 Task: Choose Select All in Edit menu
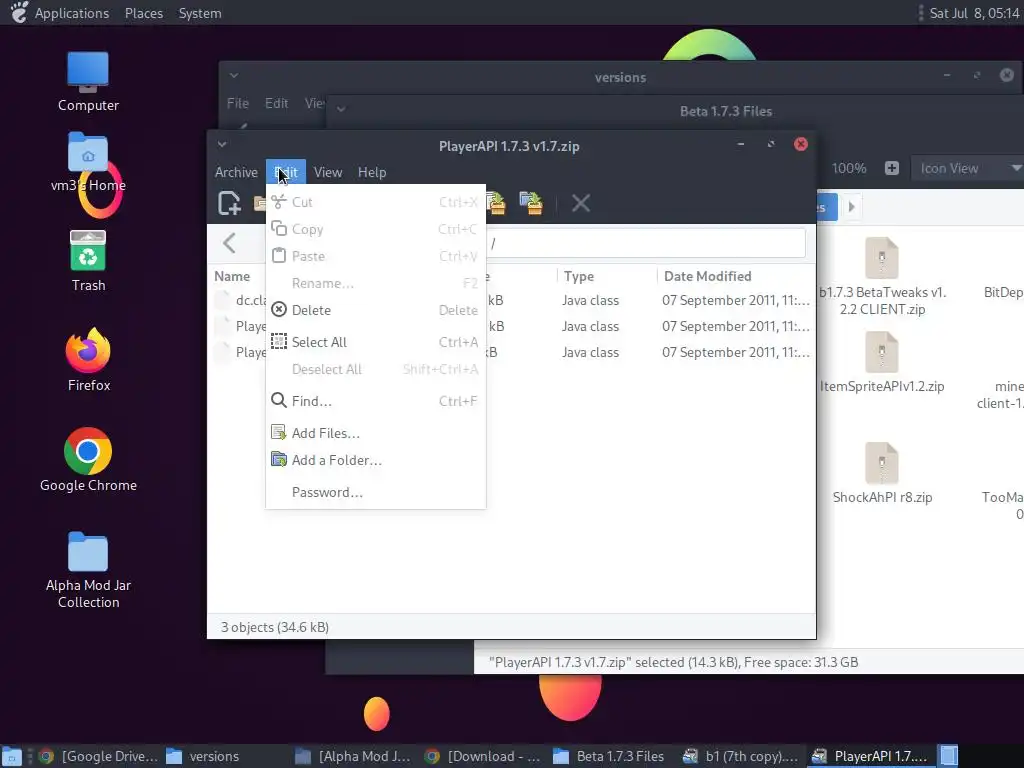(x=376, y=342)
